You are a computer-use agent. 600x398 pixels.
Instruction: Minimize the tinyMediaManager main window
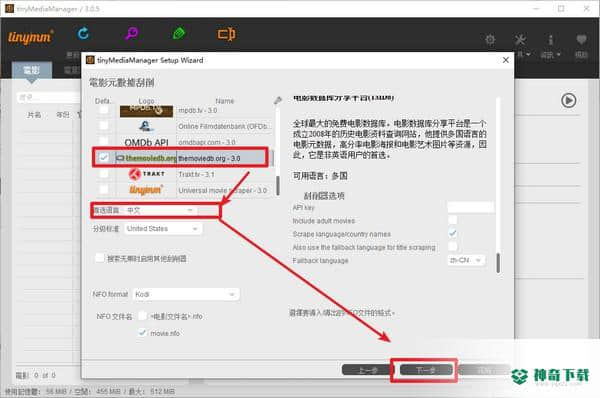tap(536, 8)
